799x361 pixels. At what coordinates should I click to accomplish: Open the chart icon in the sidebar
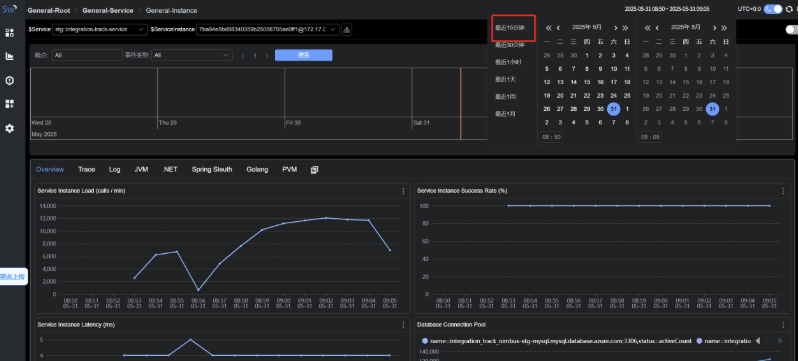point(10,56)
